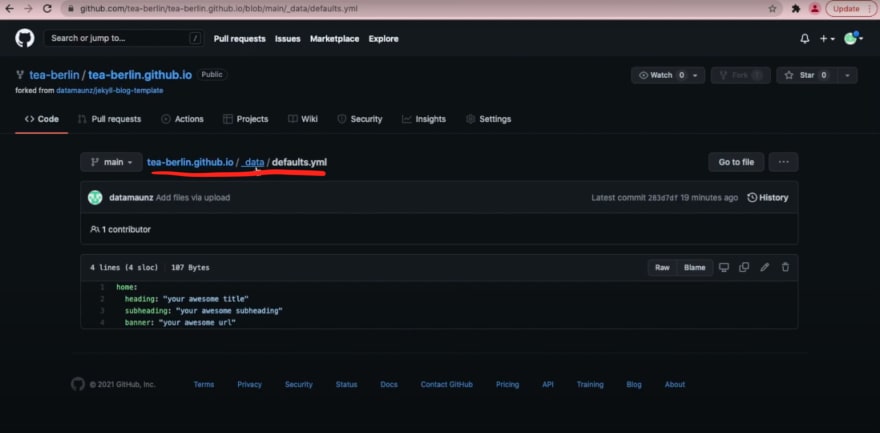Open the Explore page

[x=383, y=39]
